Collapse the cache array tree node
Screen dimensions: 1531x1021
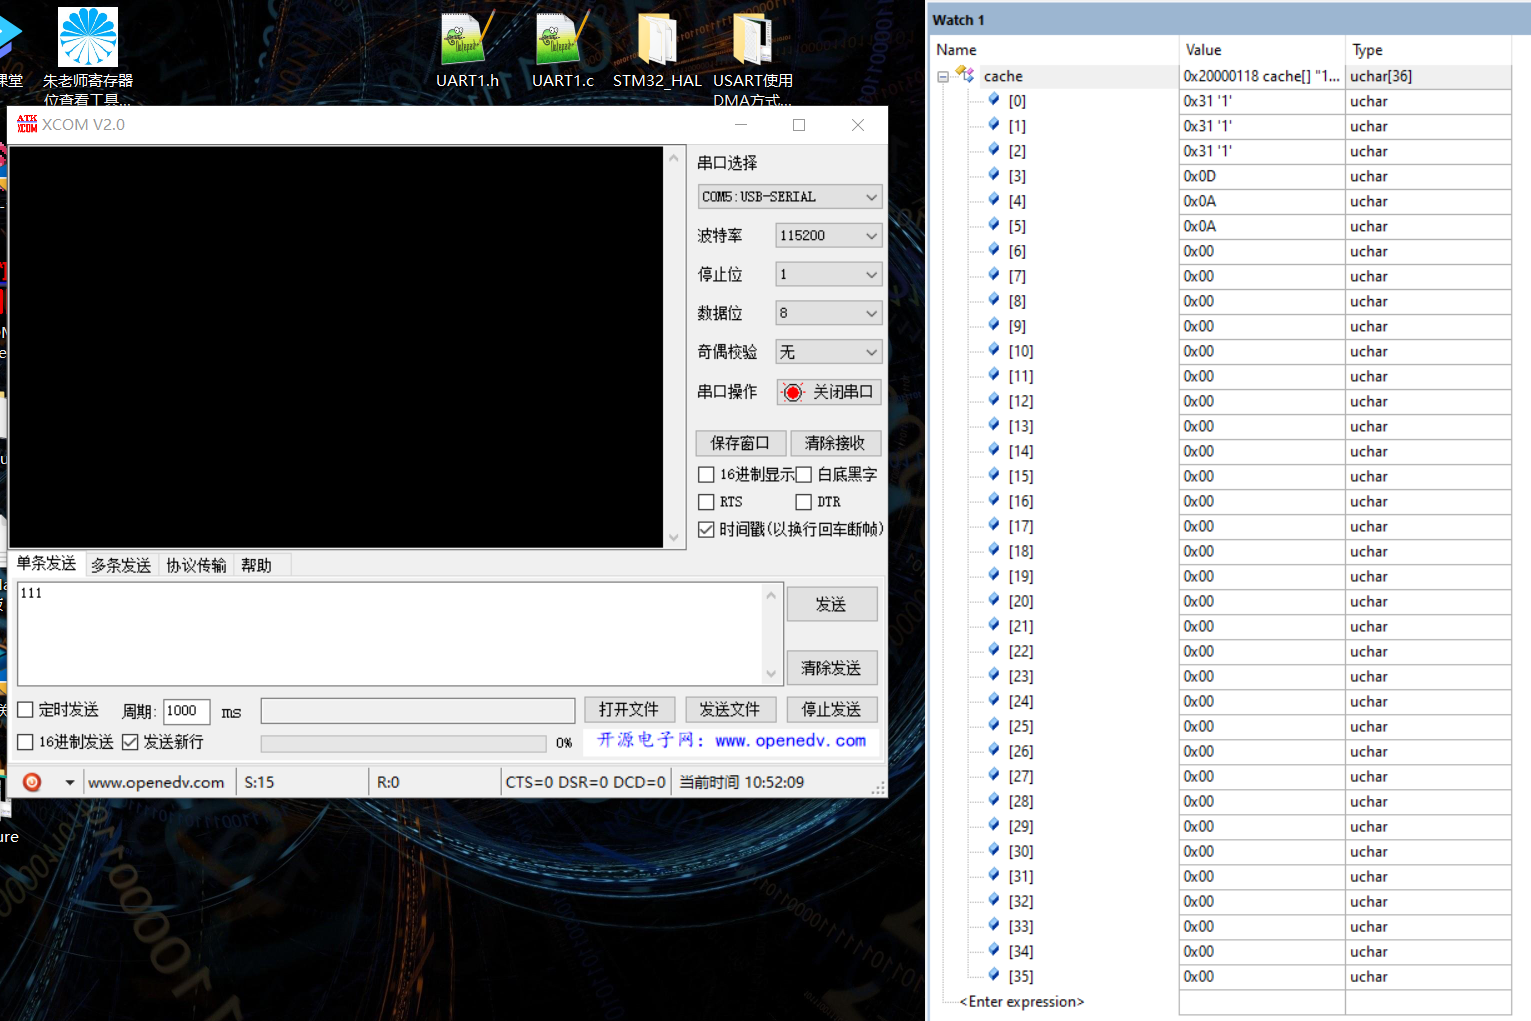(943, 76)
